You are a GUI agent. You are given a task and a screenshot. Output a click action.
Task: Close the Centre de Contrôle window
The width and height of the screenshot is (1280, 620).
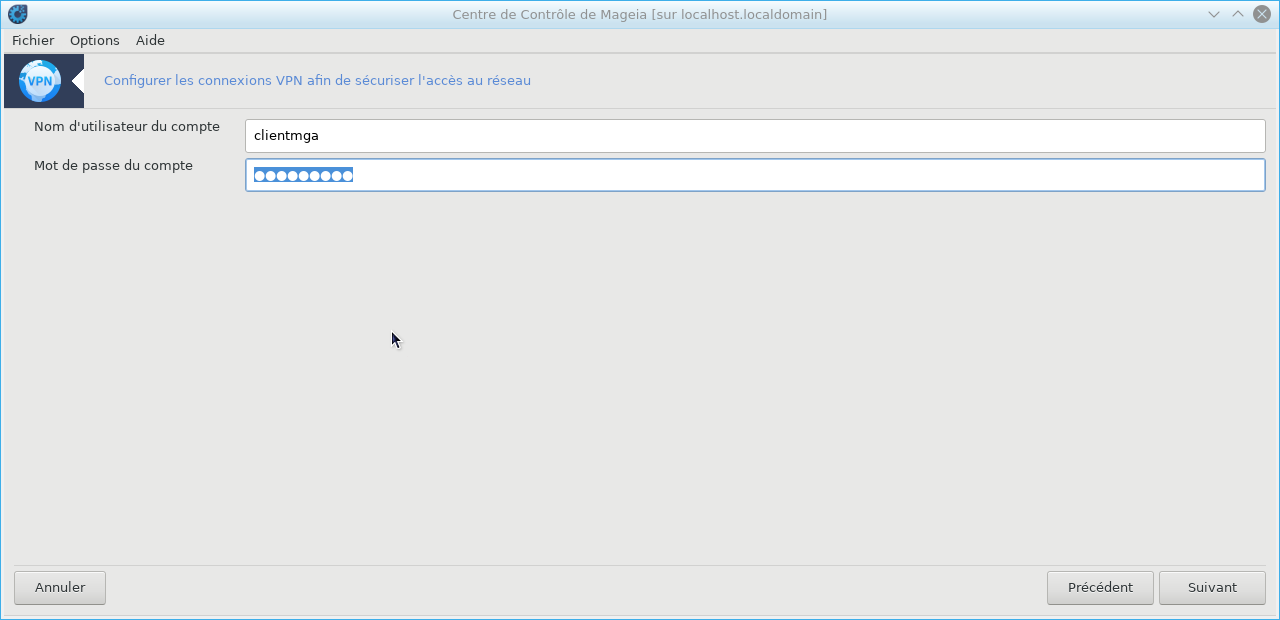[x=1262, y=14]
